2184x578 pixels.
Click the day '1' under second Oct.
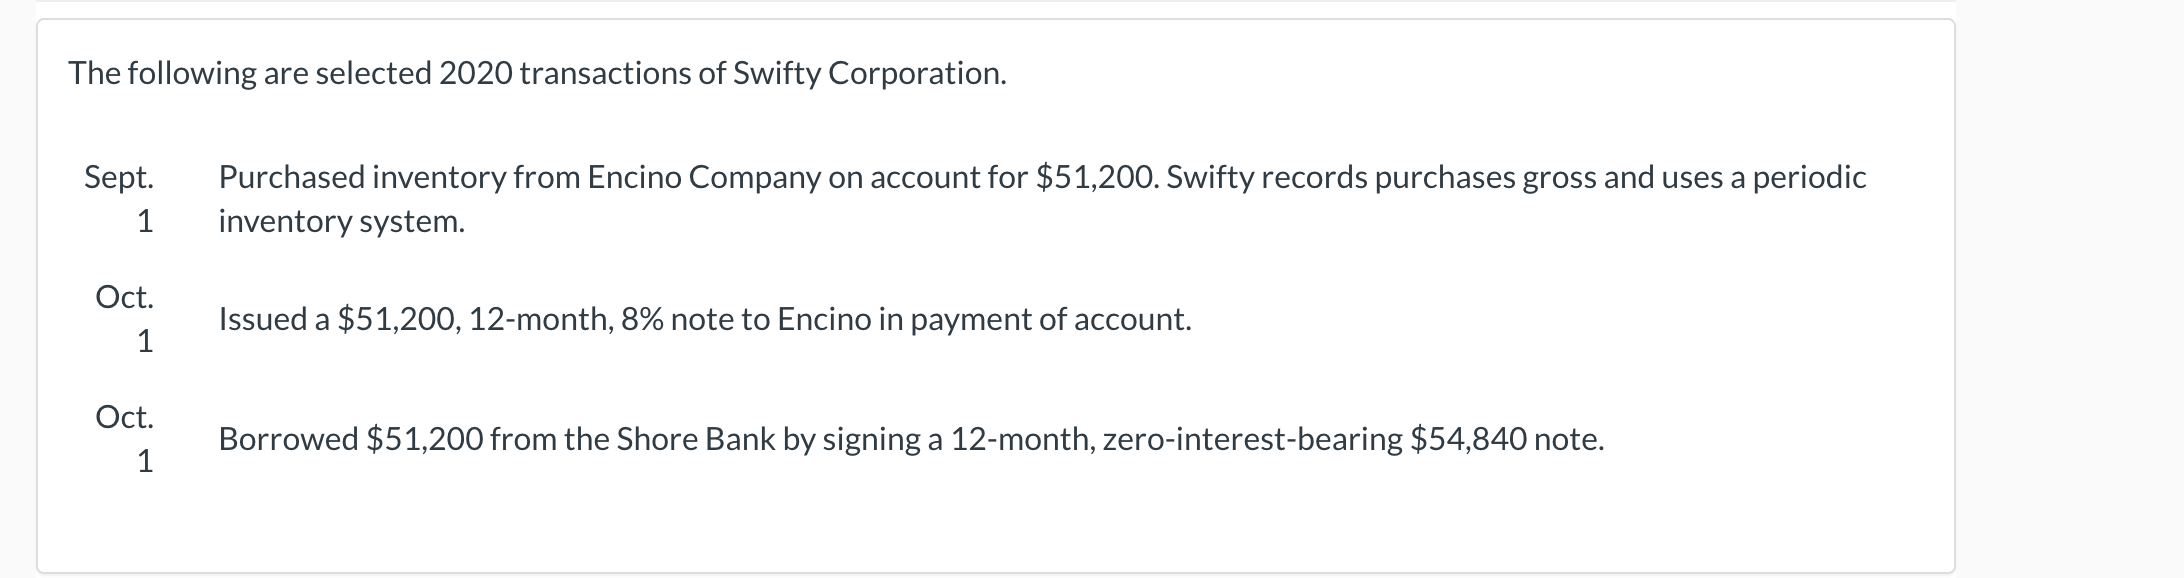pyautogui.click(x=145, y=461)
